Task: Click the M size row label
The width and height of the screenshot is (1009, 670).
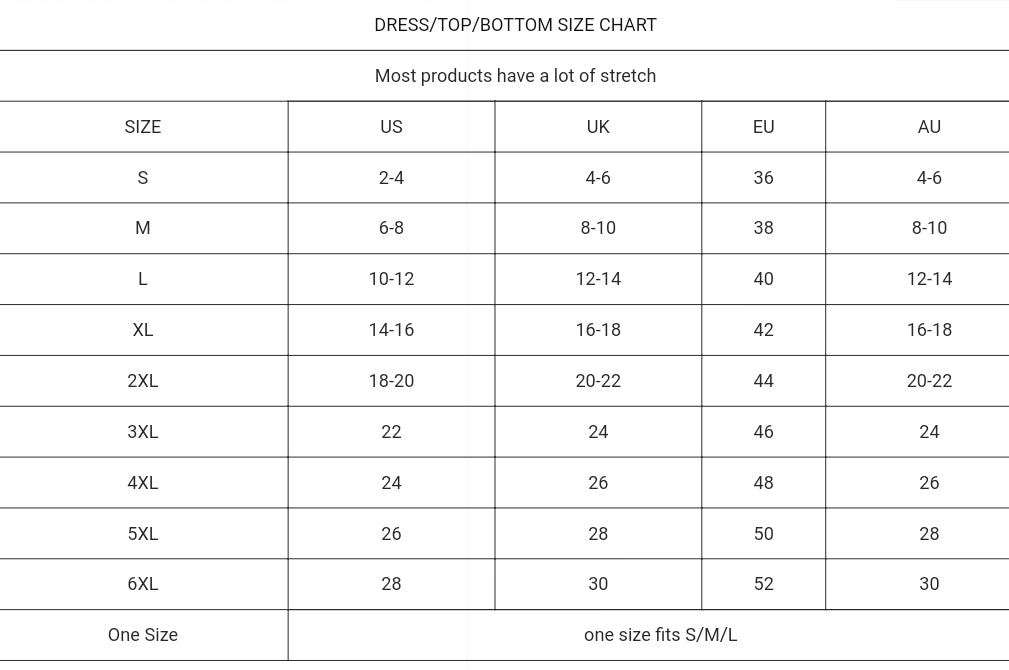Action: click(143, 228)
